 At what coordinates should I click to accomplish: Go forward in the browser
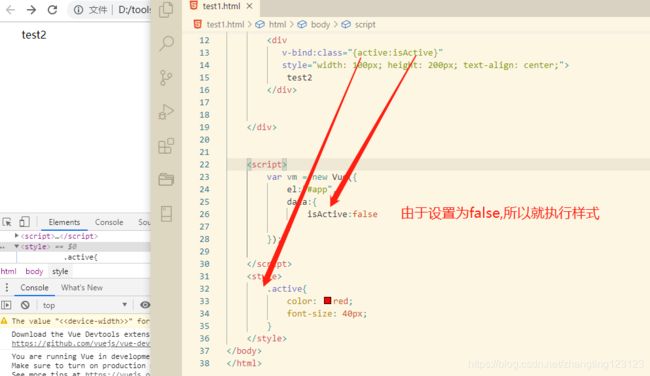(x=31, y=10)
